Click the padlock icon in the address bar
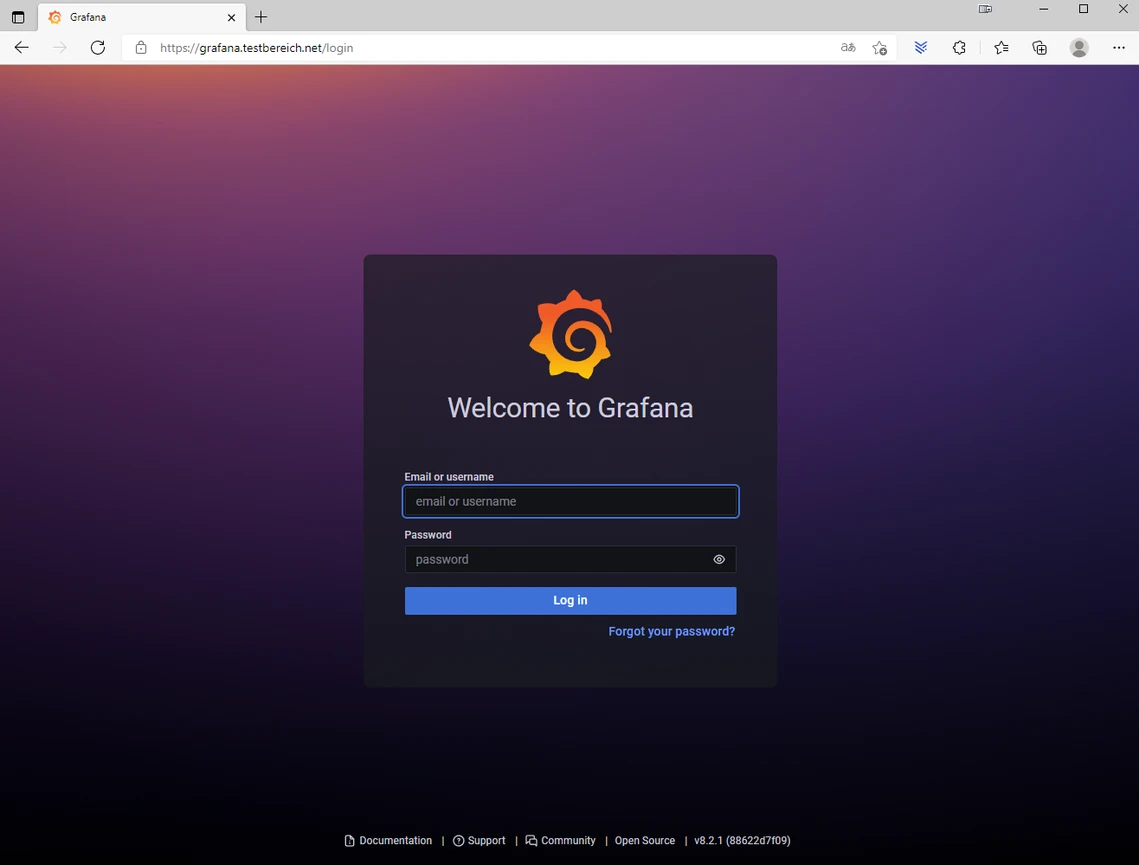The image size is (1139, 865). click(x=140, y=47)
